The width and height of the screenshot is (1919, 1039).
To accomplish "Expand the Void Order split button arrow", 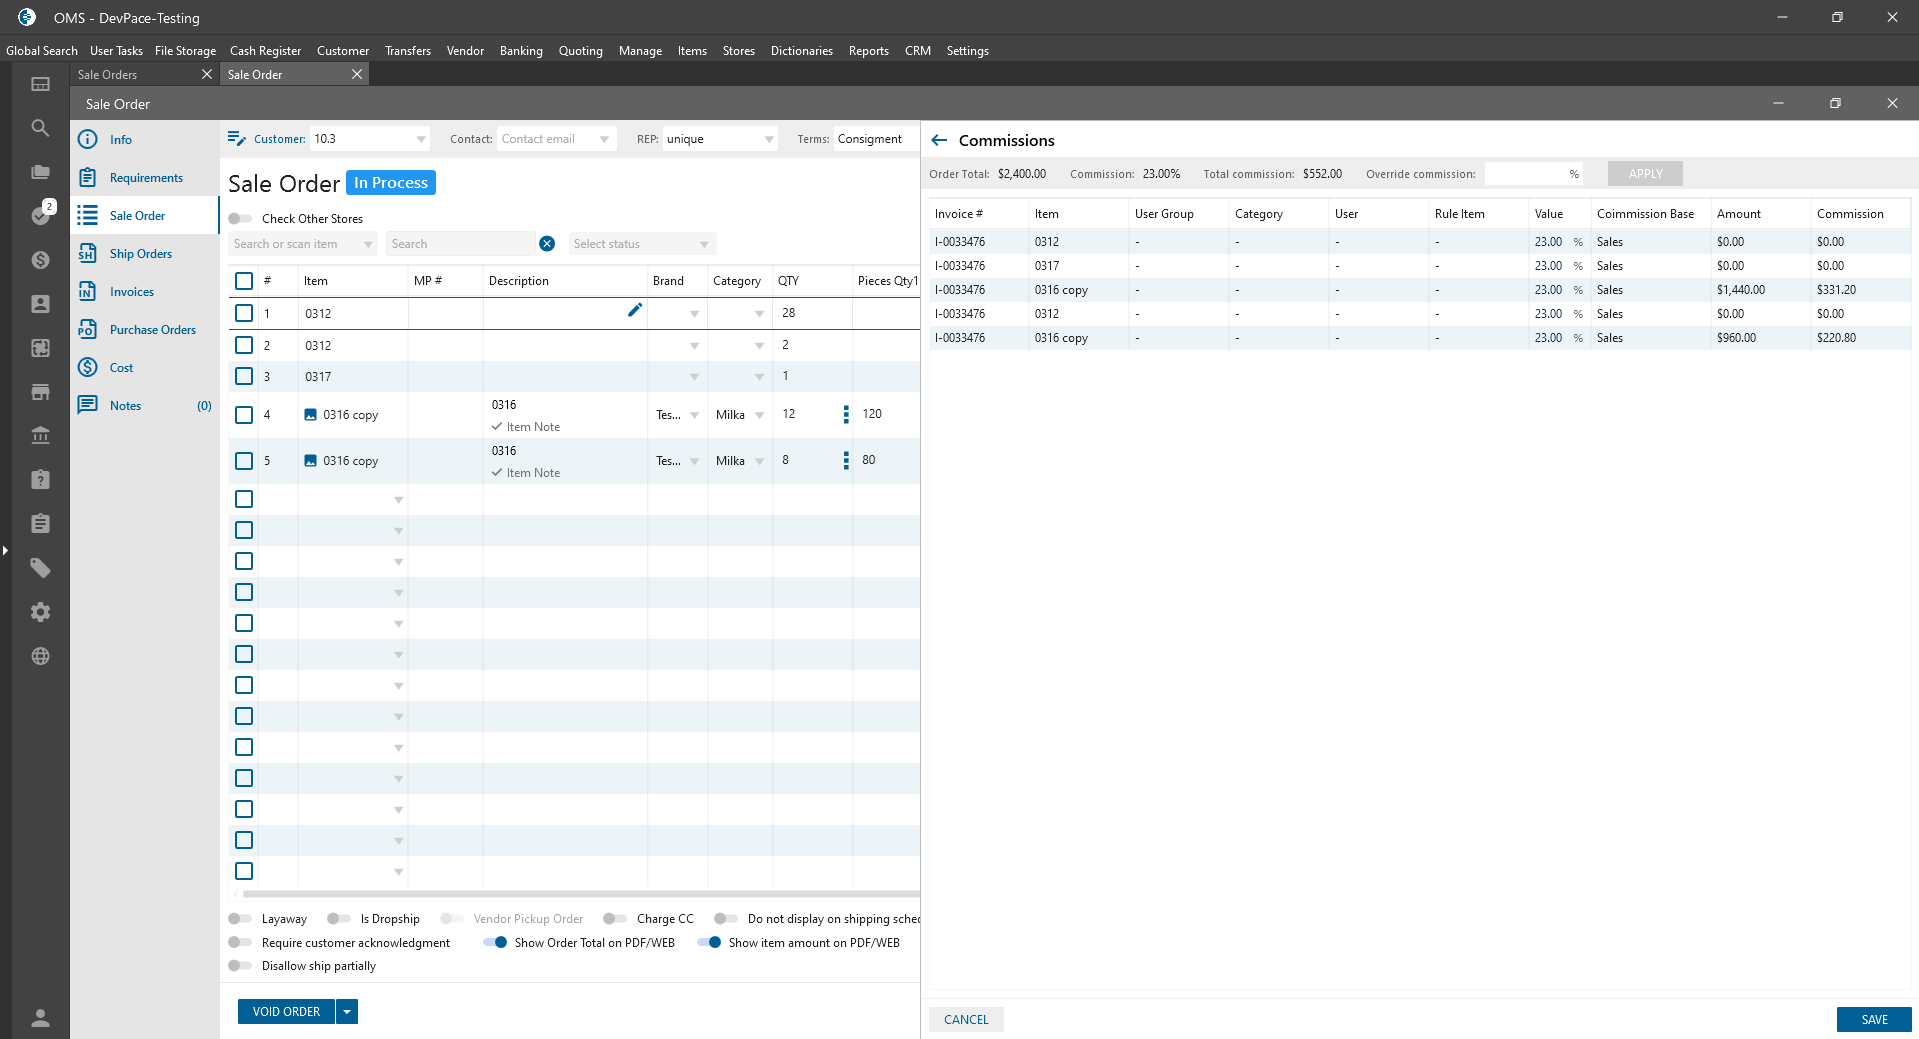I will pyautogui.click(x=347, y=1011).
